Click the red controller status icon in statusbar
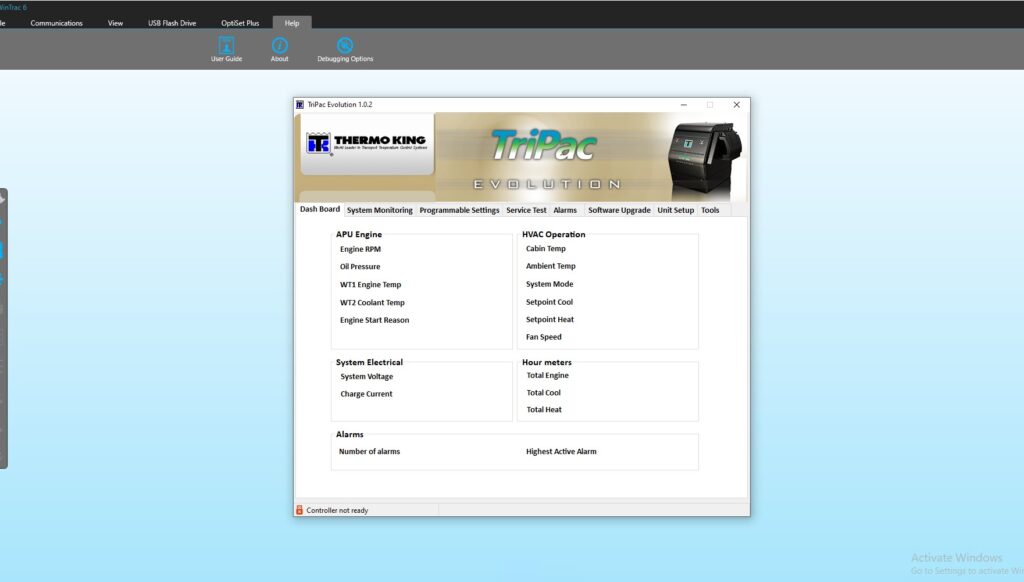This screenshot has height=582, width=1024. (299, 509)
